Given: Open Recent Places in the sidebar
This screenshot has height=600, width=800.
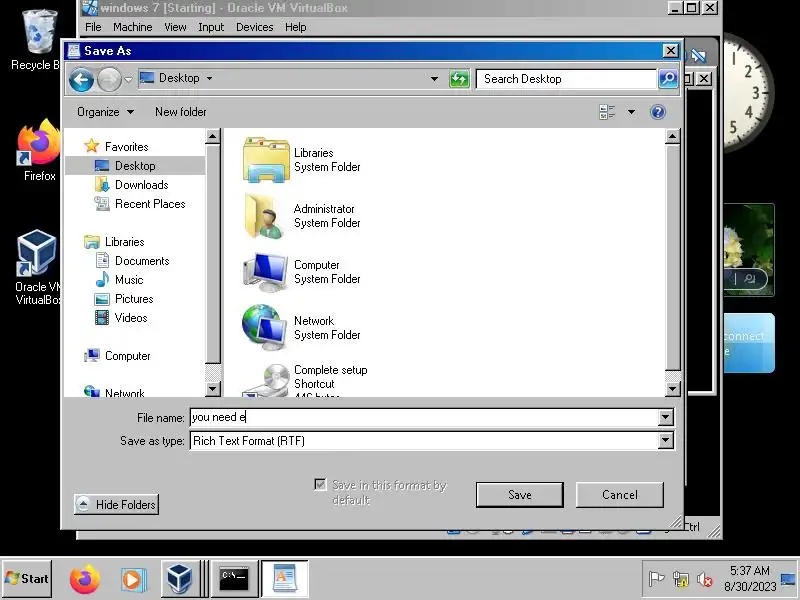Looking at the screenshot, I should (150, 204).
